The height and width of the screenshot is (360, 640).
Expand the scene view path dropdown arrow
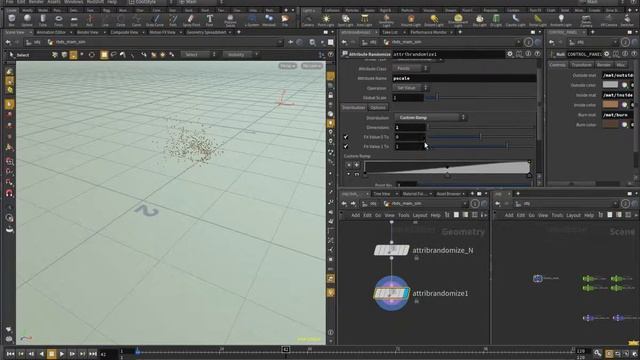280,42
